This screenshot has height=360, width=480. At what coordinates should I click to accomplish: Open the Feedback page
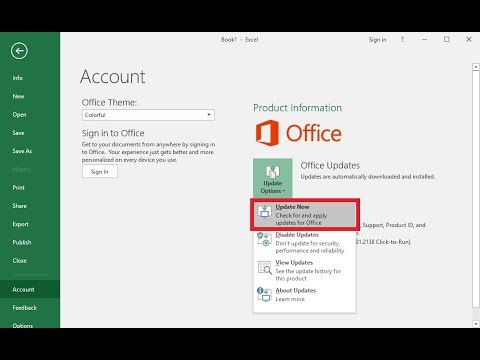(x=25, y=308)
